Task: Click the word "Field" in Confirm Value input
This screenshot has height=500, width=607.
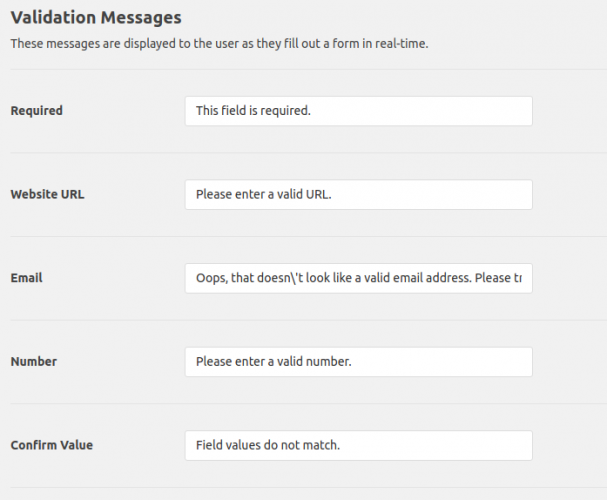Action: coord(210,445)
